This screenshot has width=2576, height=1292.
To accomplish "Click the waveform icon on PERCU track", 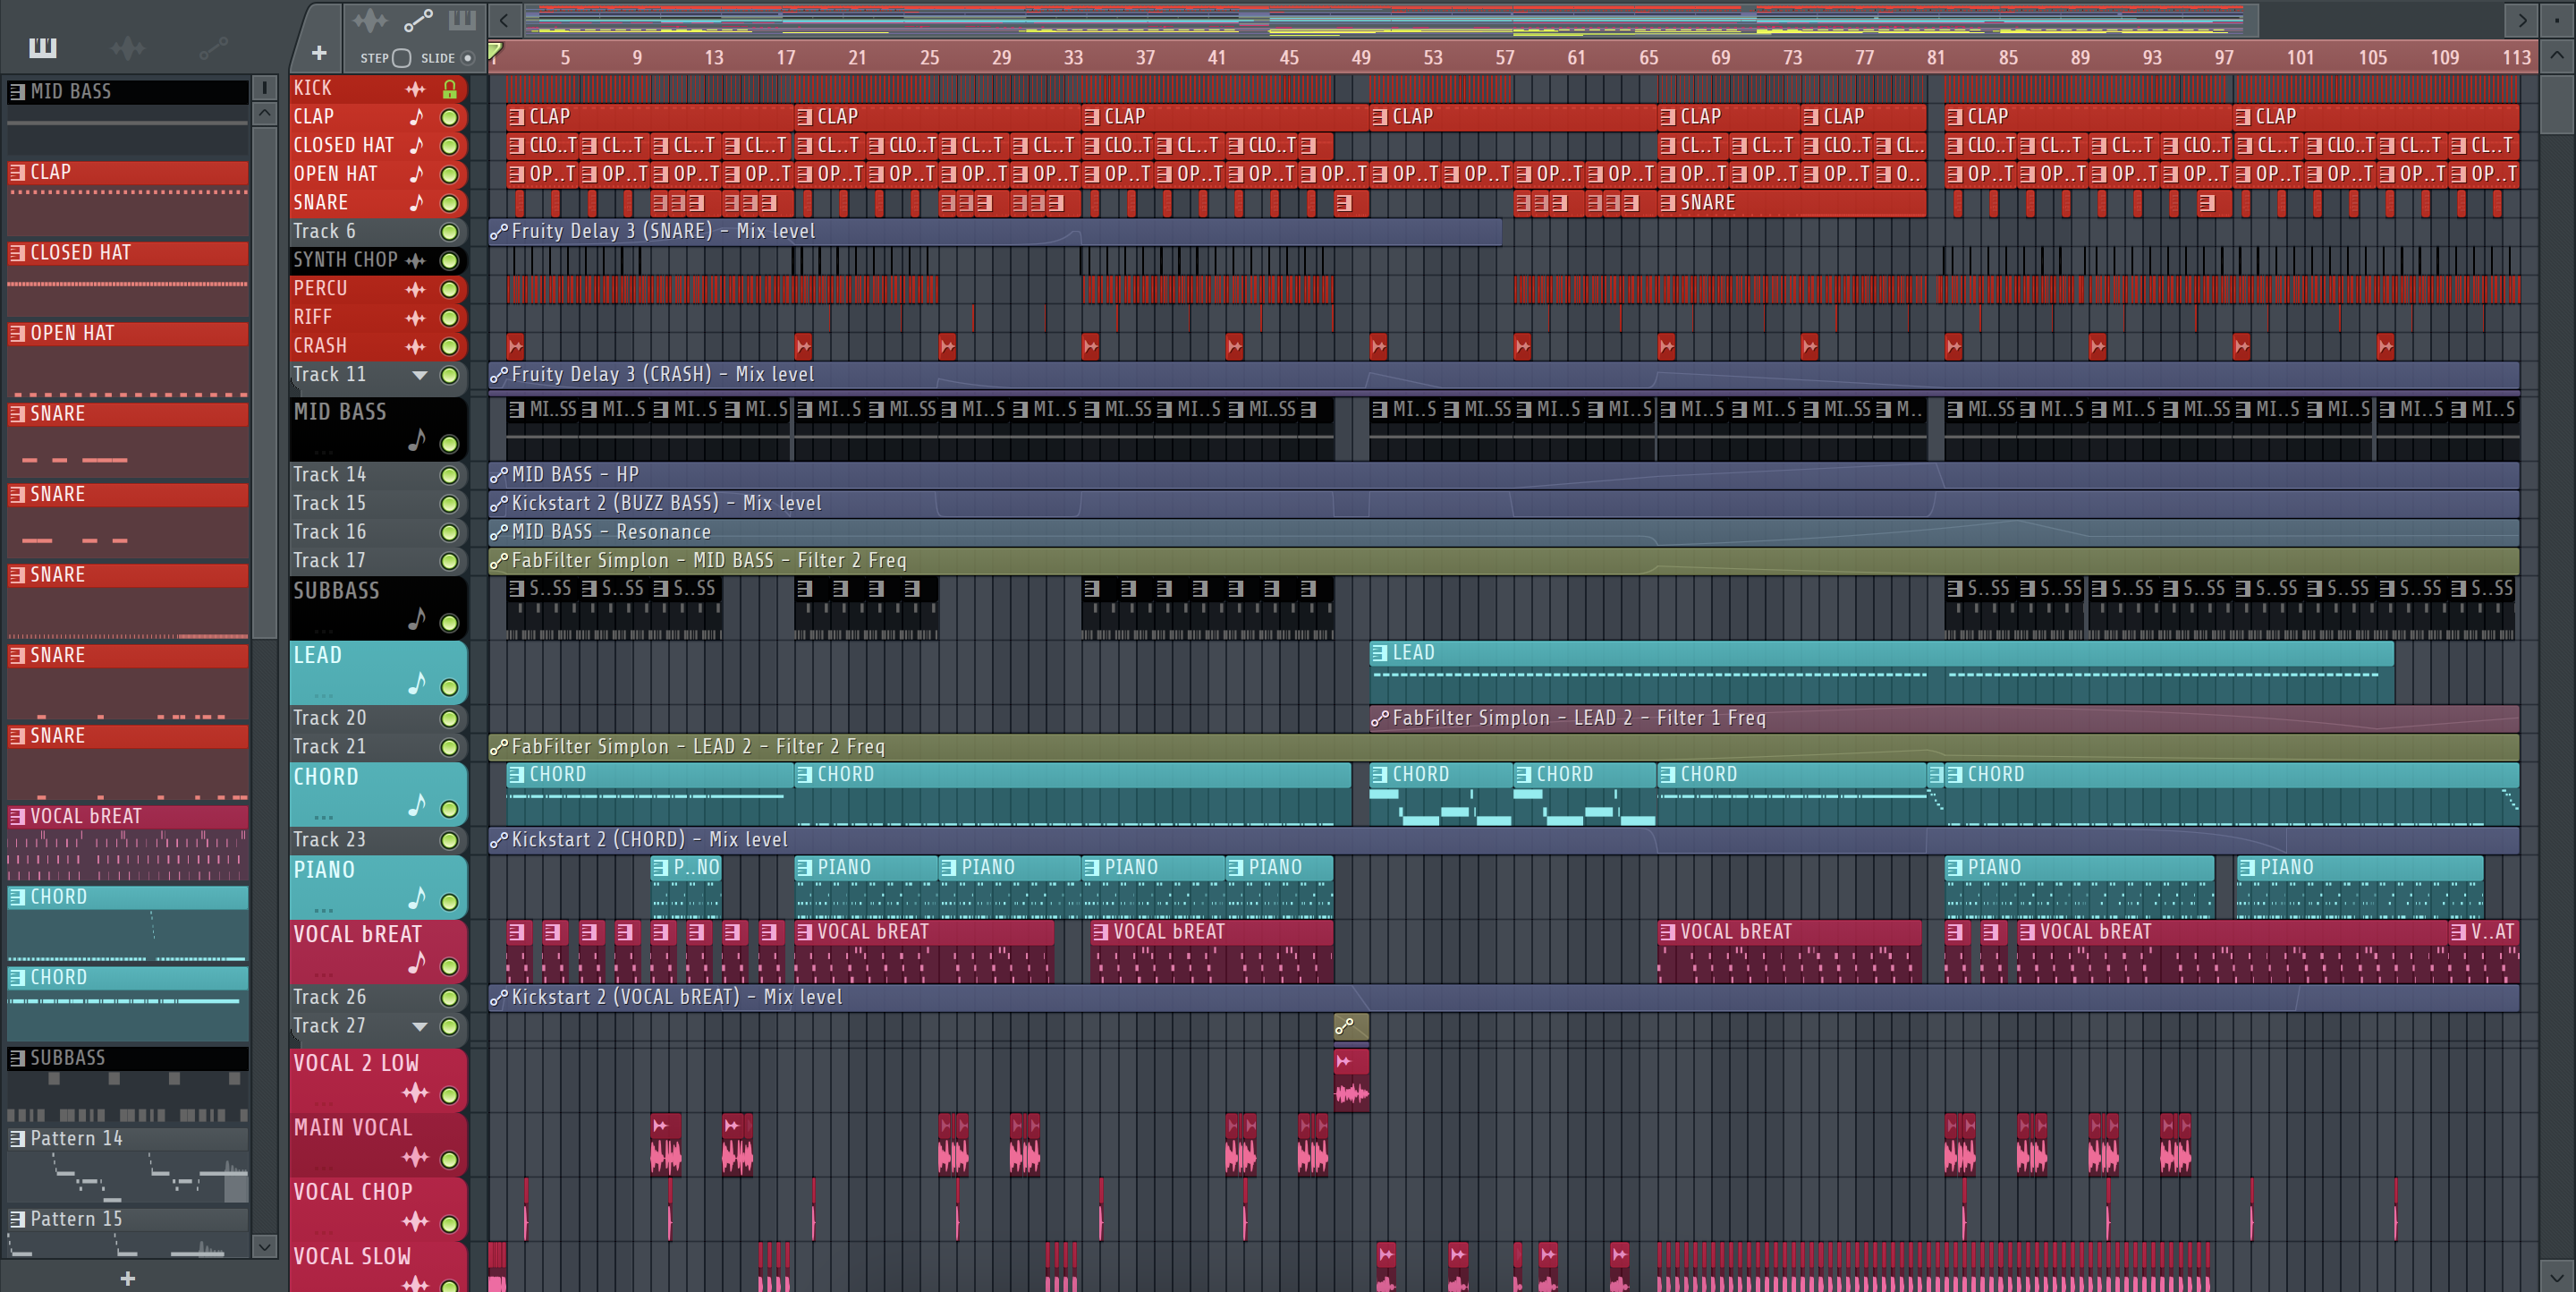I will click(415, 289).
